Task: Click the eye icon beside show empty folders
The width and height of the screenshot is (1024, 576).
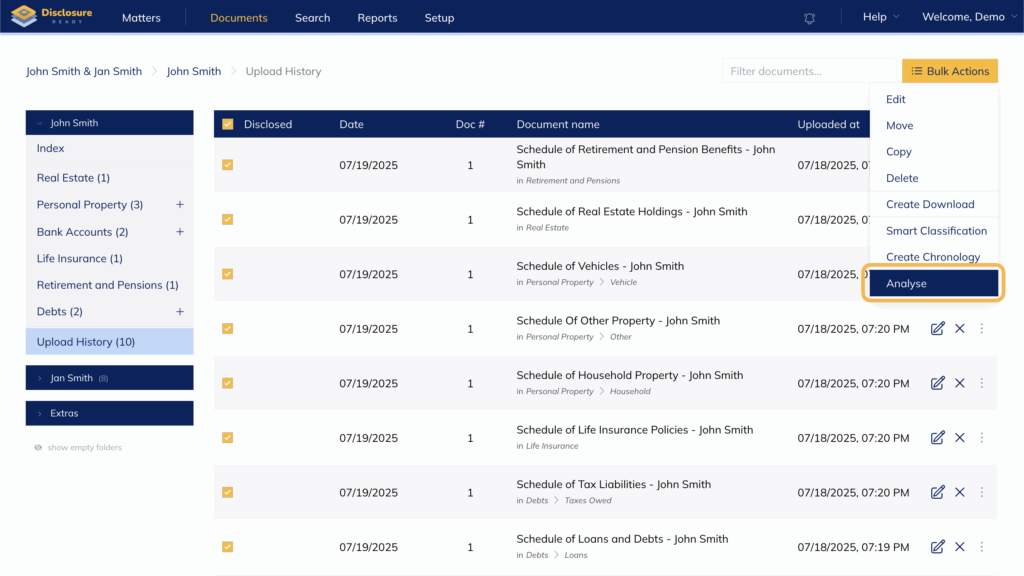Action: tap(38, 447)
